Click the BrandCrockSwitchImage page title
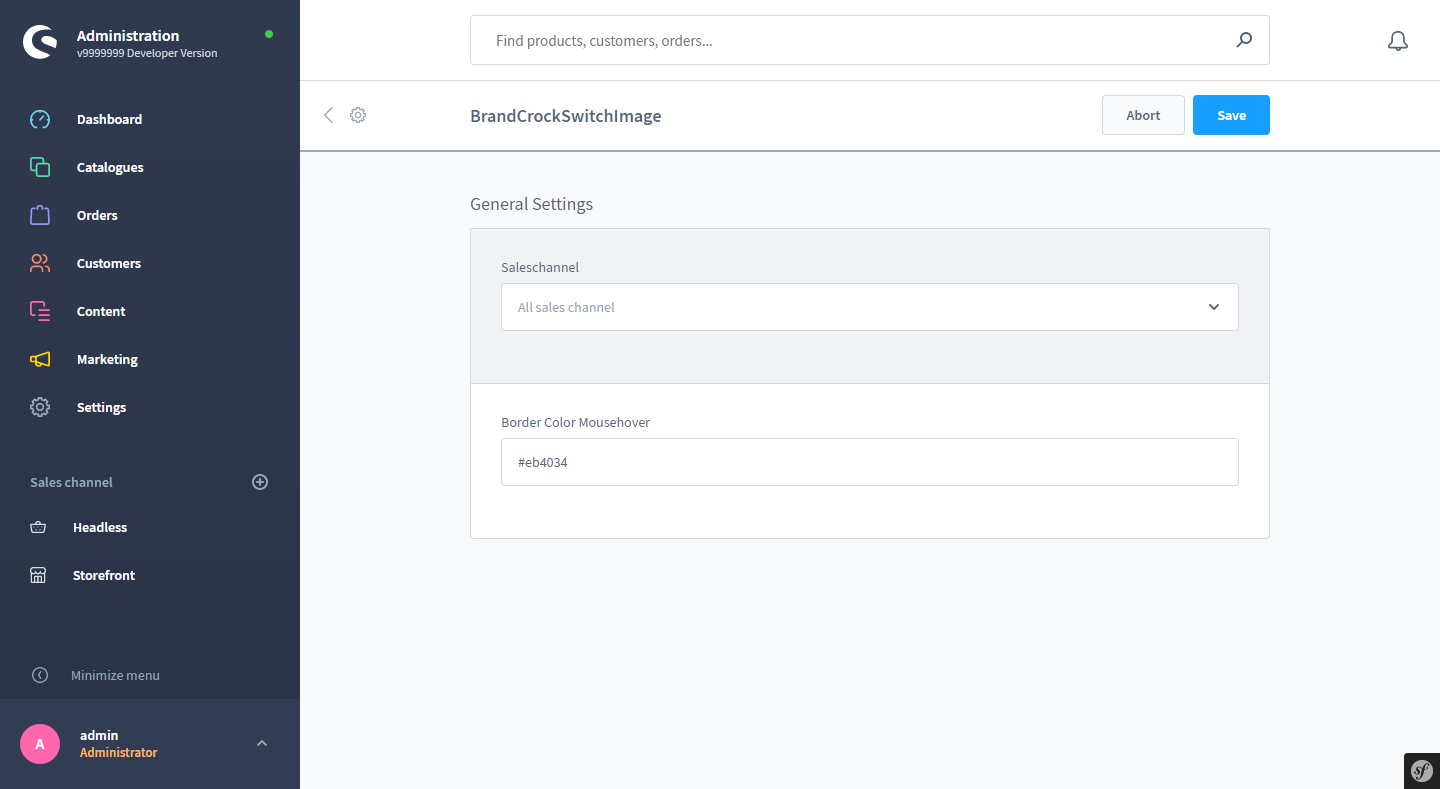Screen dimensions: 1440x789 566,116
